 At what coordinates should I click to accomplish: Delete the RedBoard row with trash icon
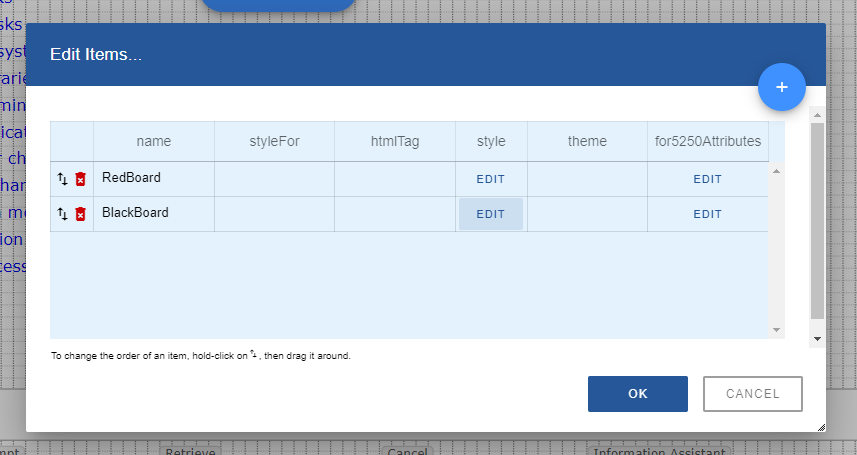[x=80, y=179]
